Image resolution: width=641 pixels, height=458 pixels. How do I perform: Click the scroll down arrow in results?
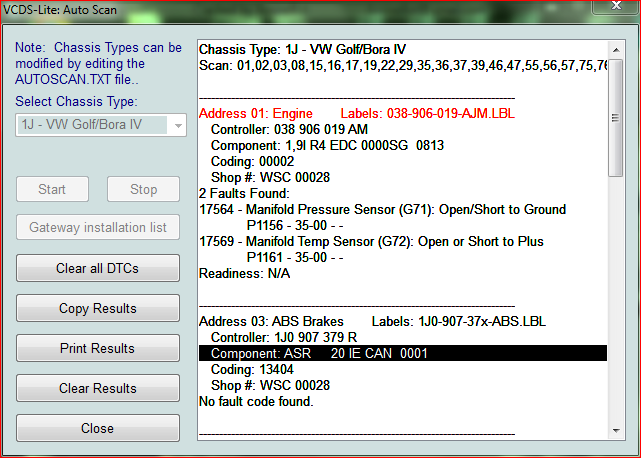616,431
